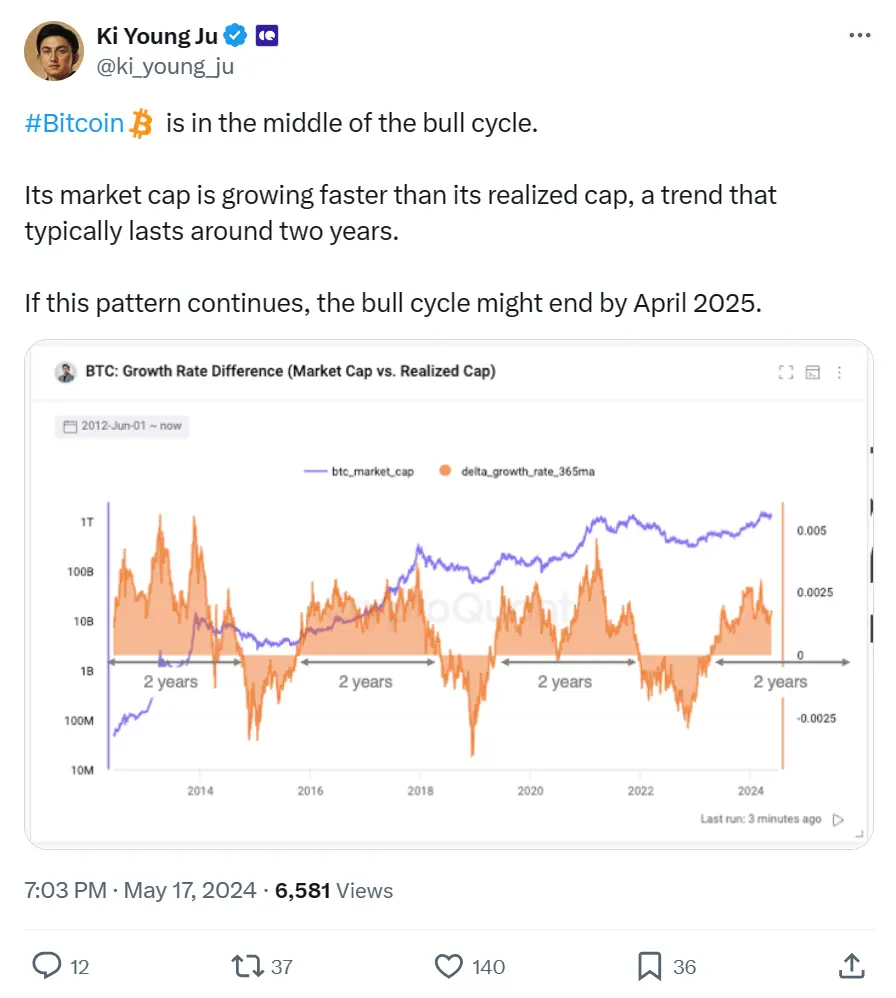Image resolution: width=896 pixels, height=998 pixels.
Task: Click the repost icon showing 37 reposts
Action: (245, 966)
